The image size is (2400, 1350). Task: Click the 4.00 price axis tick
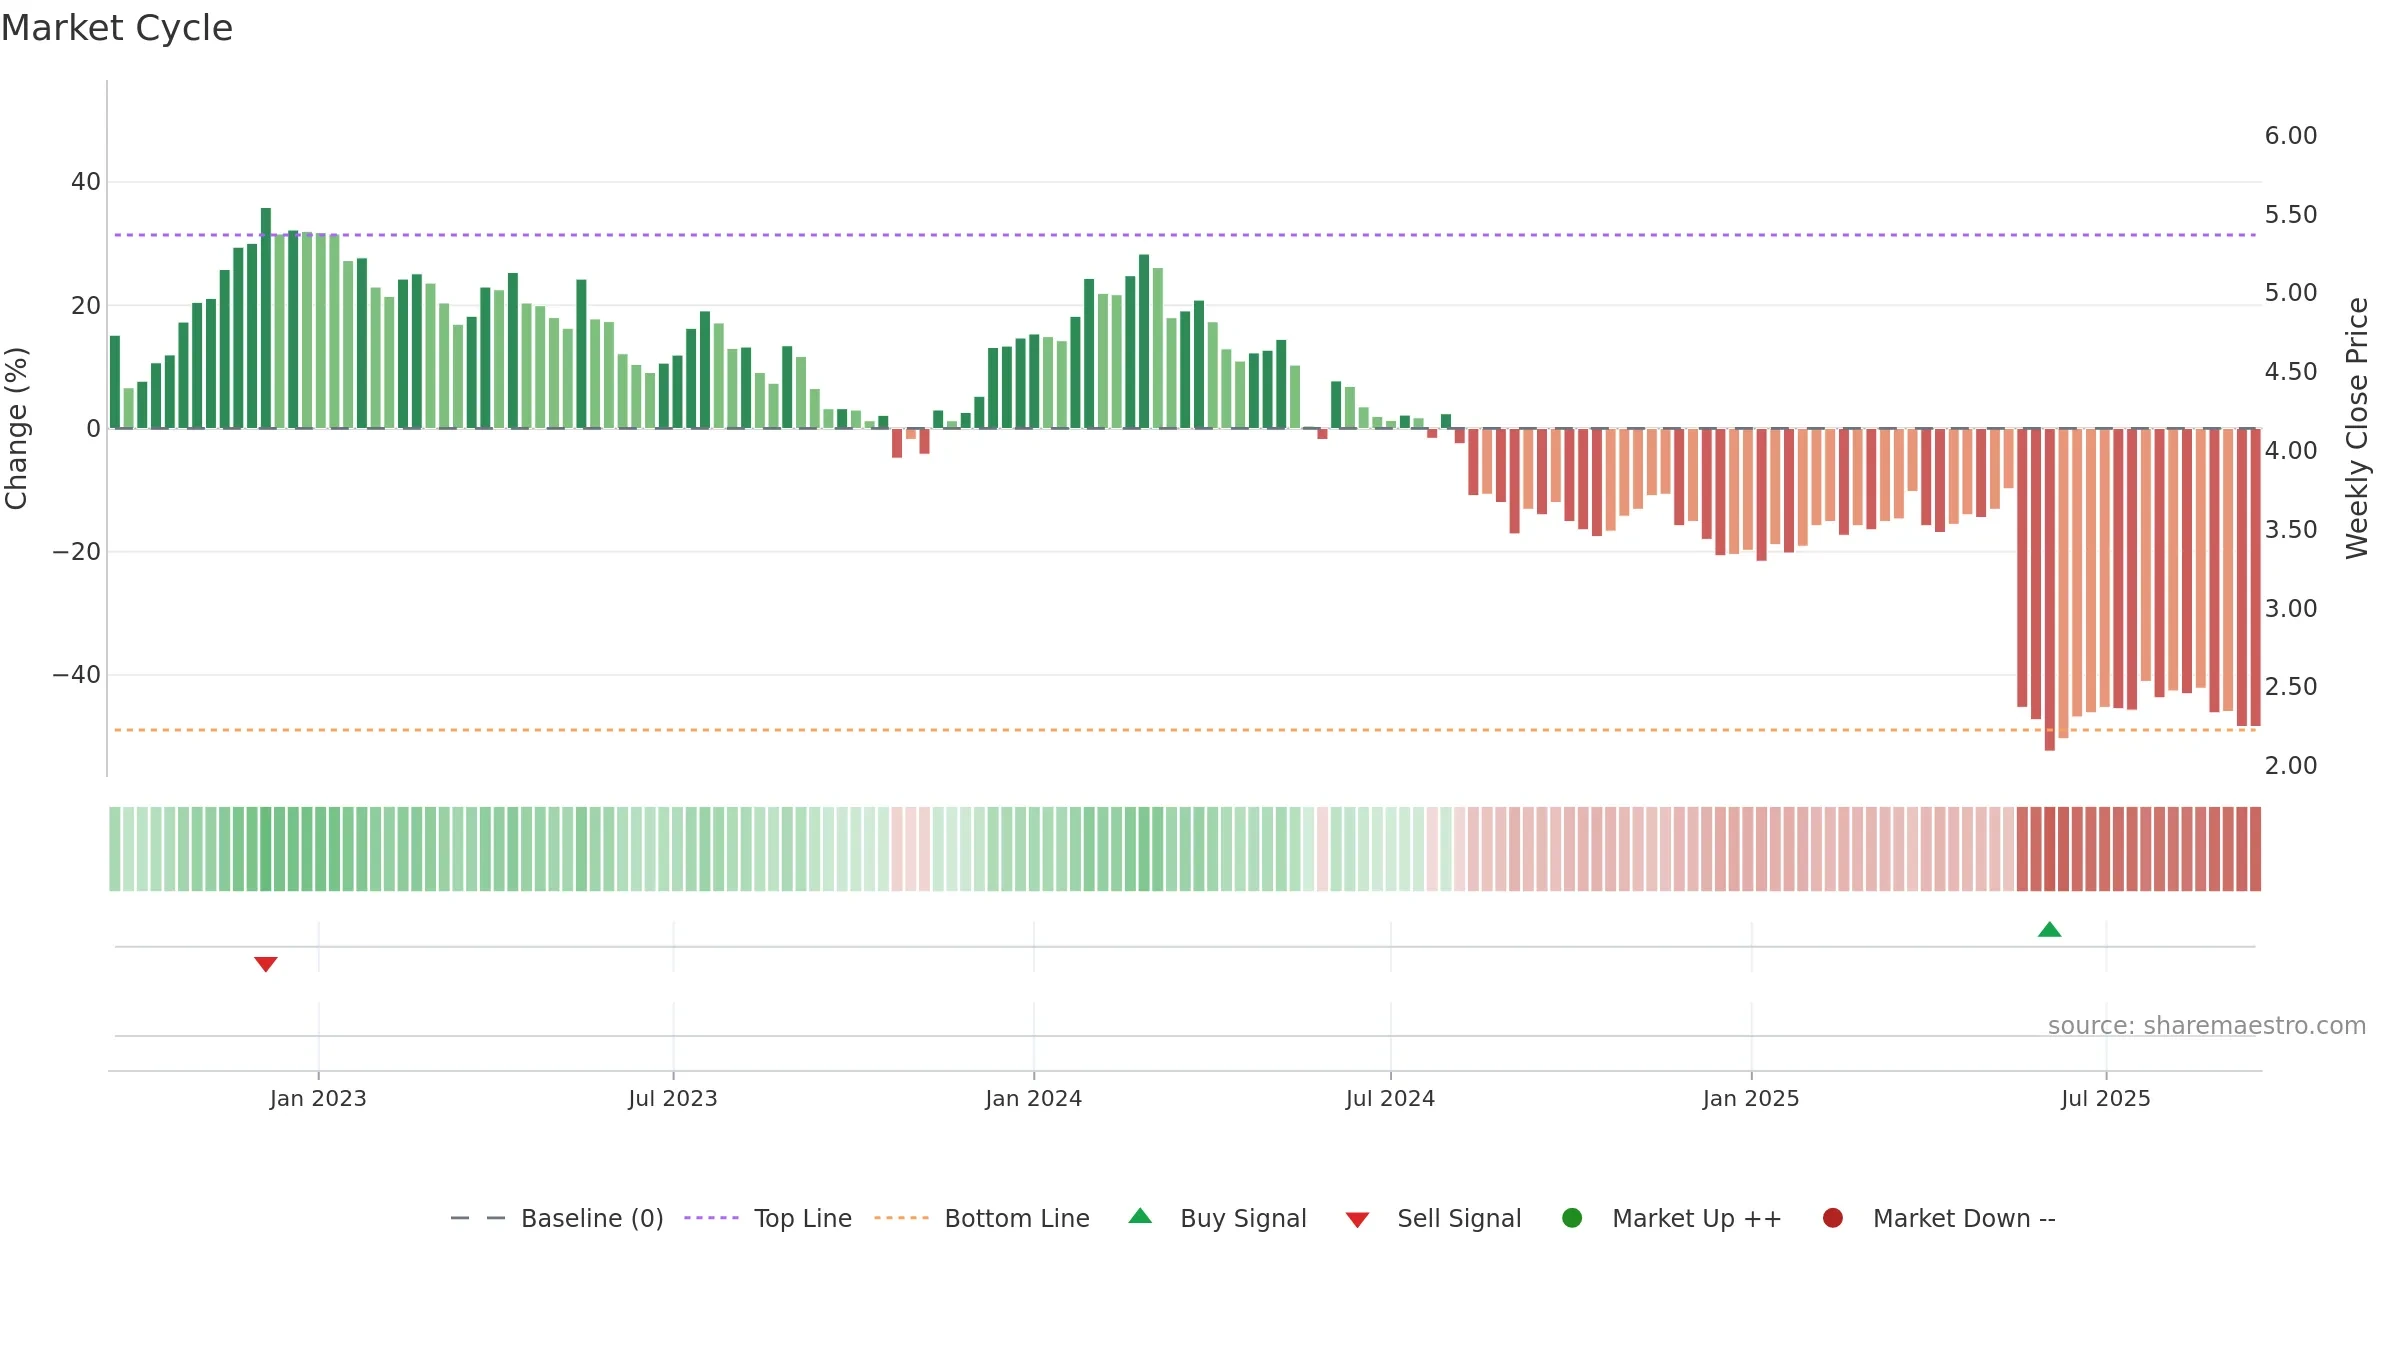tap(2291, 451)
